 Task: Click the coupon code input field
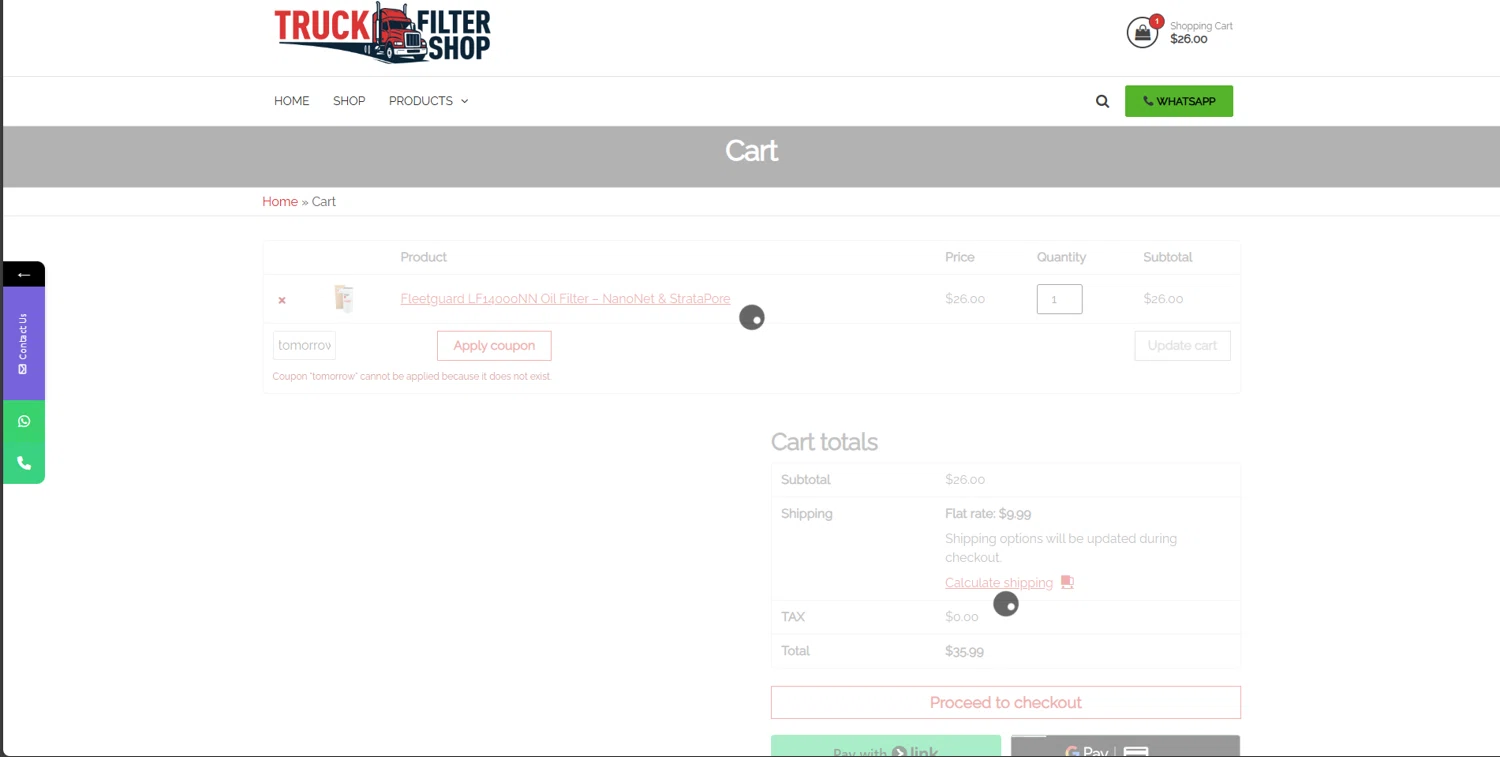click(x=304, y=346)
